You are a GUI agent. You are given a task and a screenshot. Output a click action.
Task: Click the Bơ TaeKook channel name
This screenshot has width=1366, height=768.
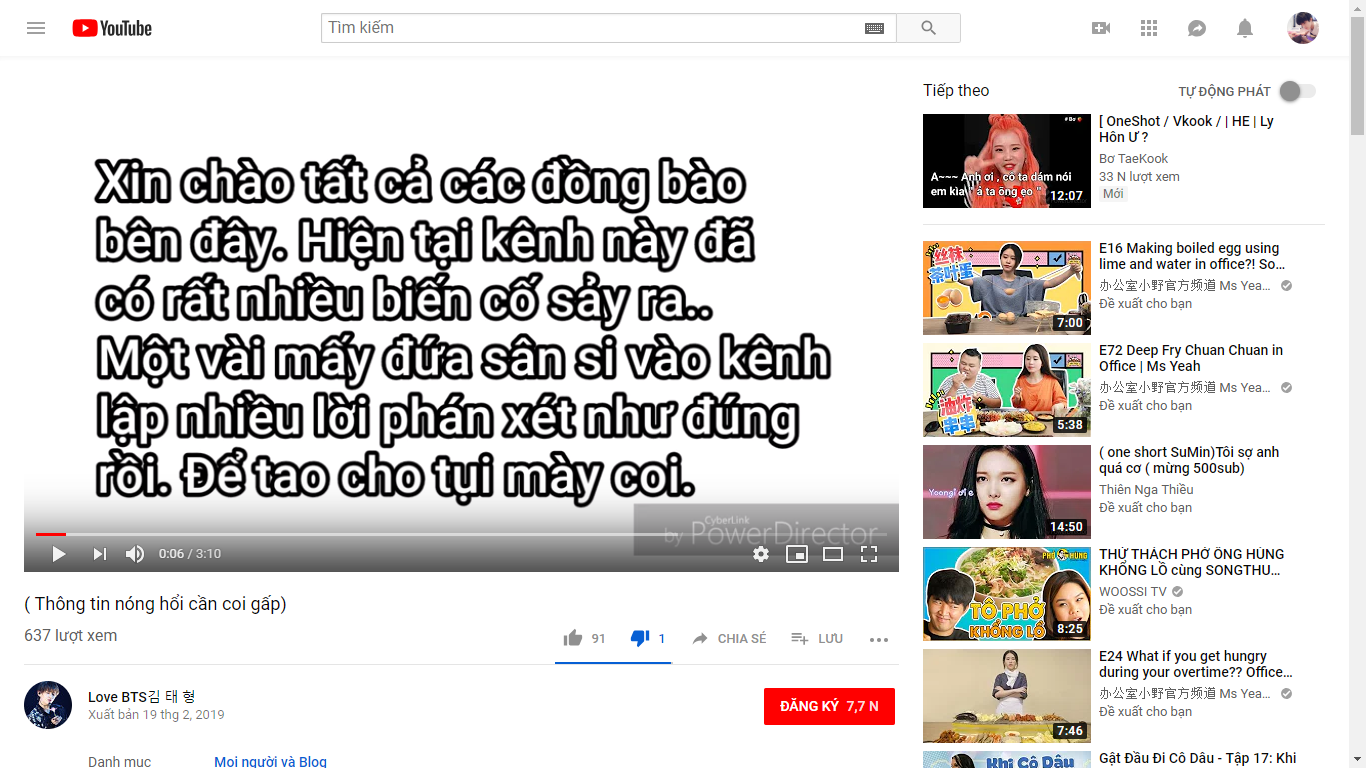point(1134,159)
